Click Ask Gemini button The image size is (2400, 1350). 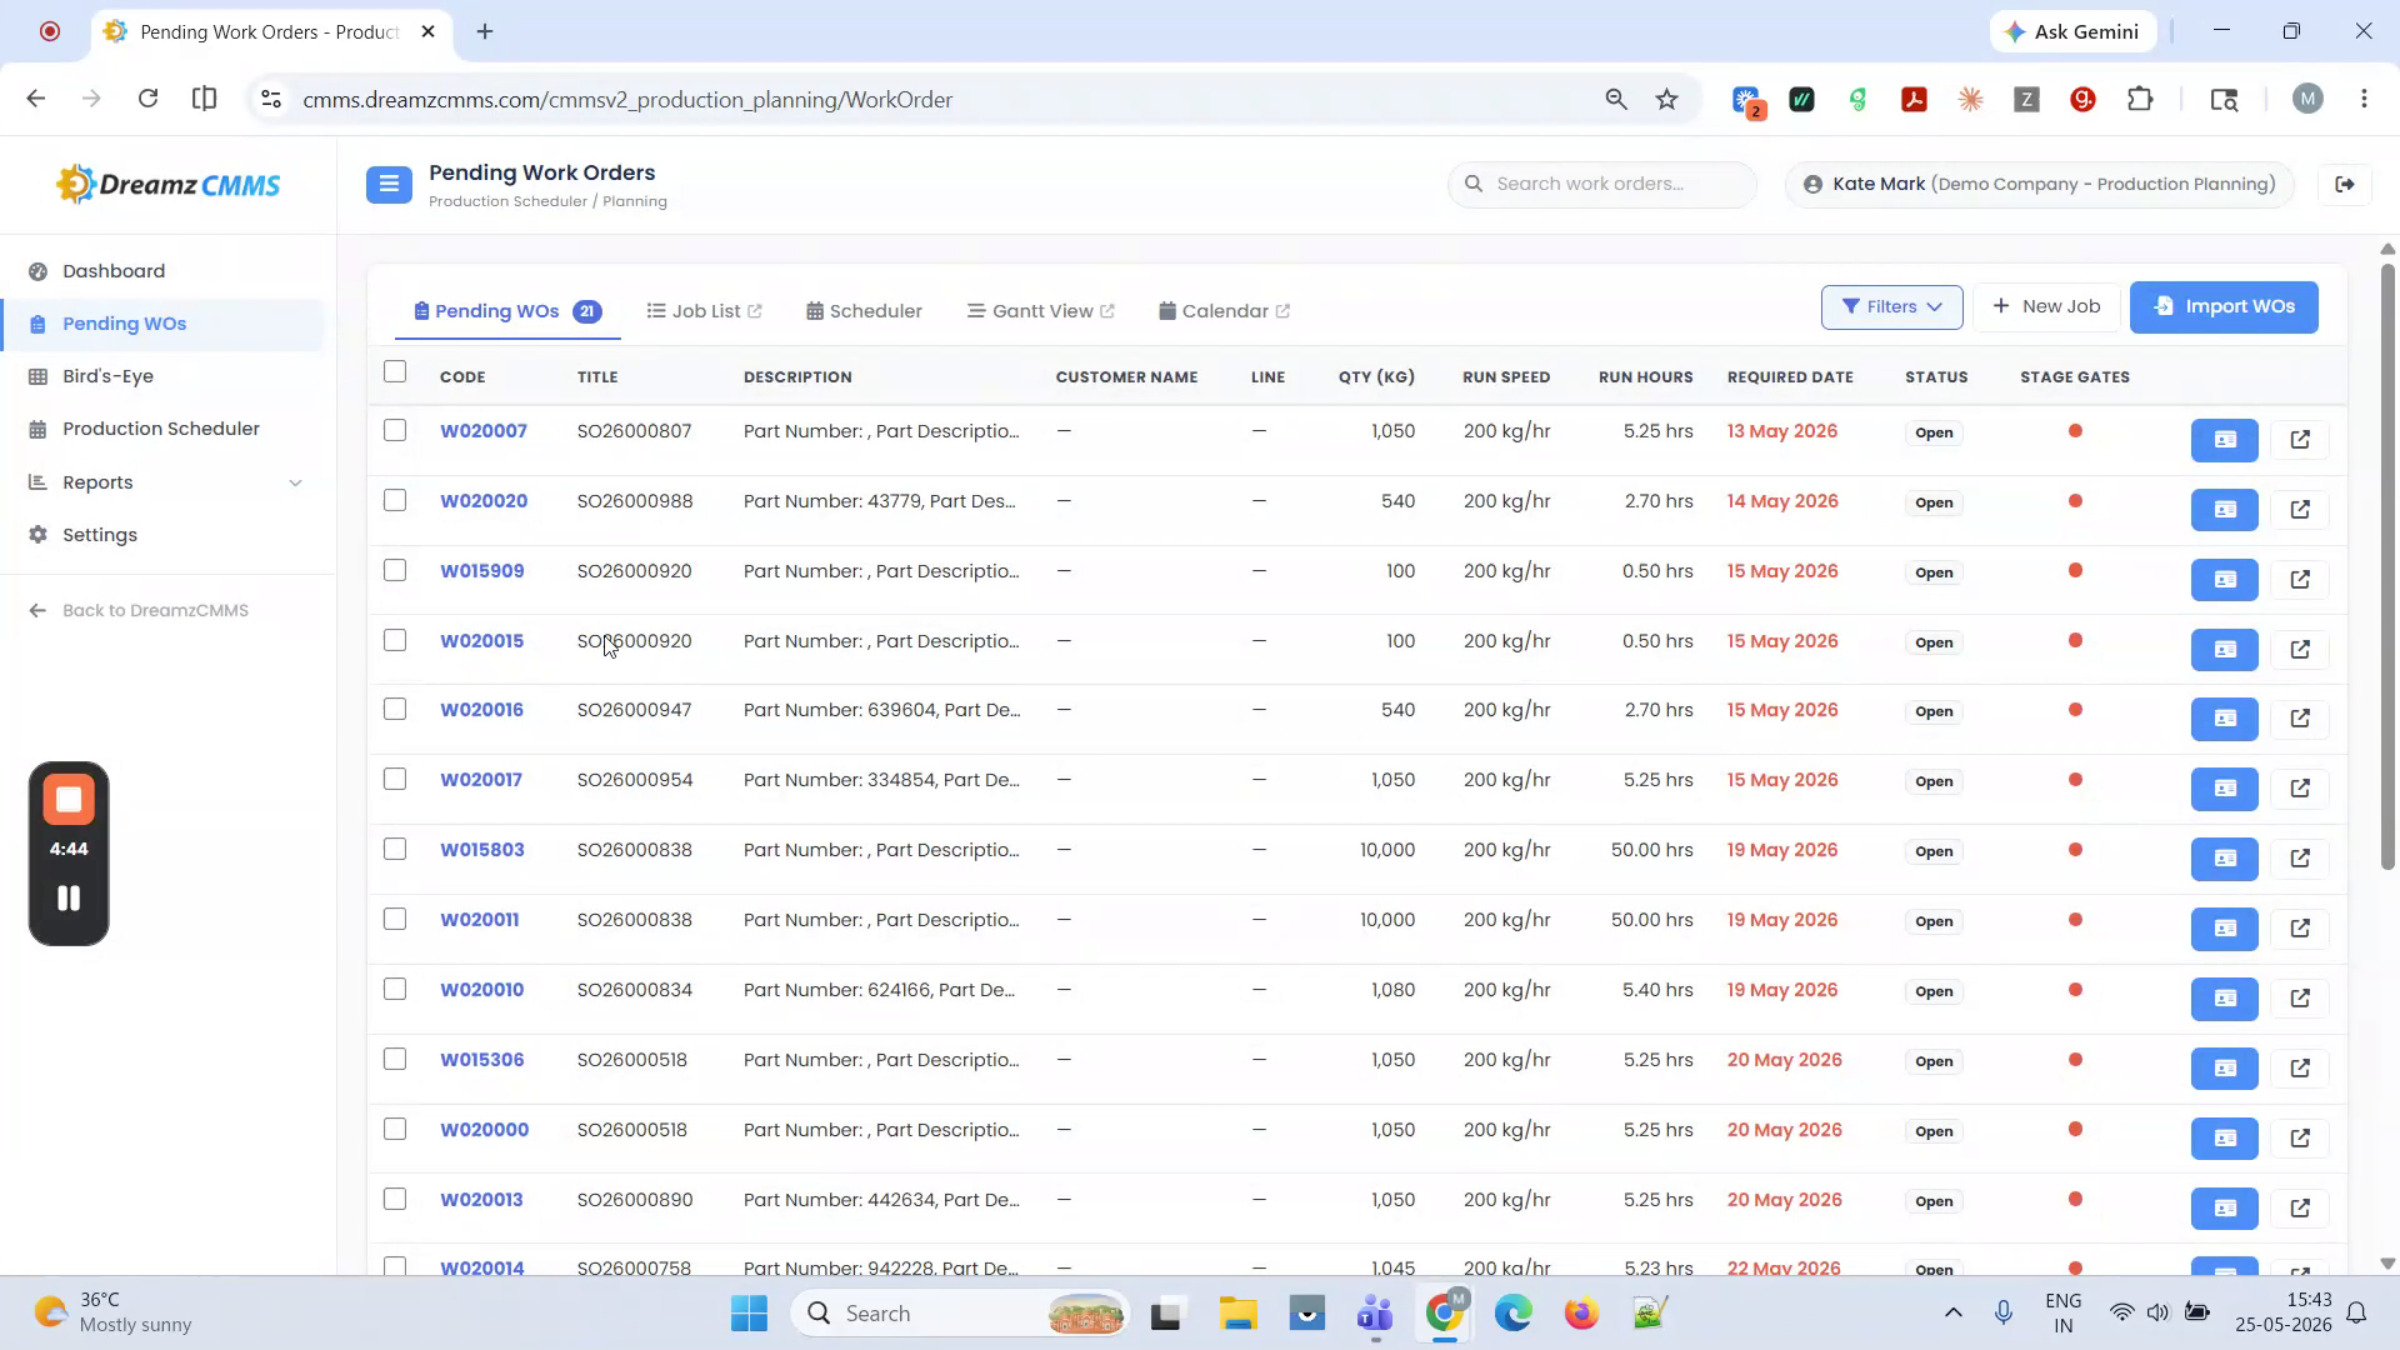[x=2072, y=32]
